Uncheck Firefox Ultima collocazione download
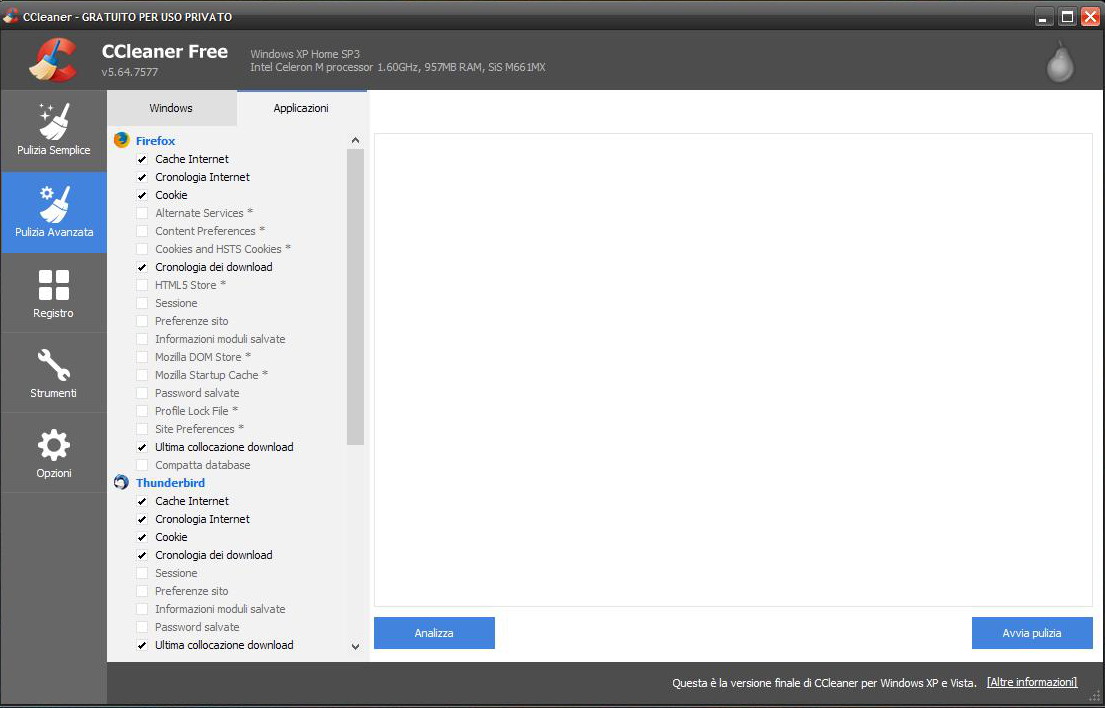 coord(142,447)
